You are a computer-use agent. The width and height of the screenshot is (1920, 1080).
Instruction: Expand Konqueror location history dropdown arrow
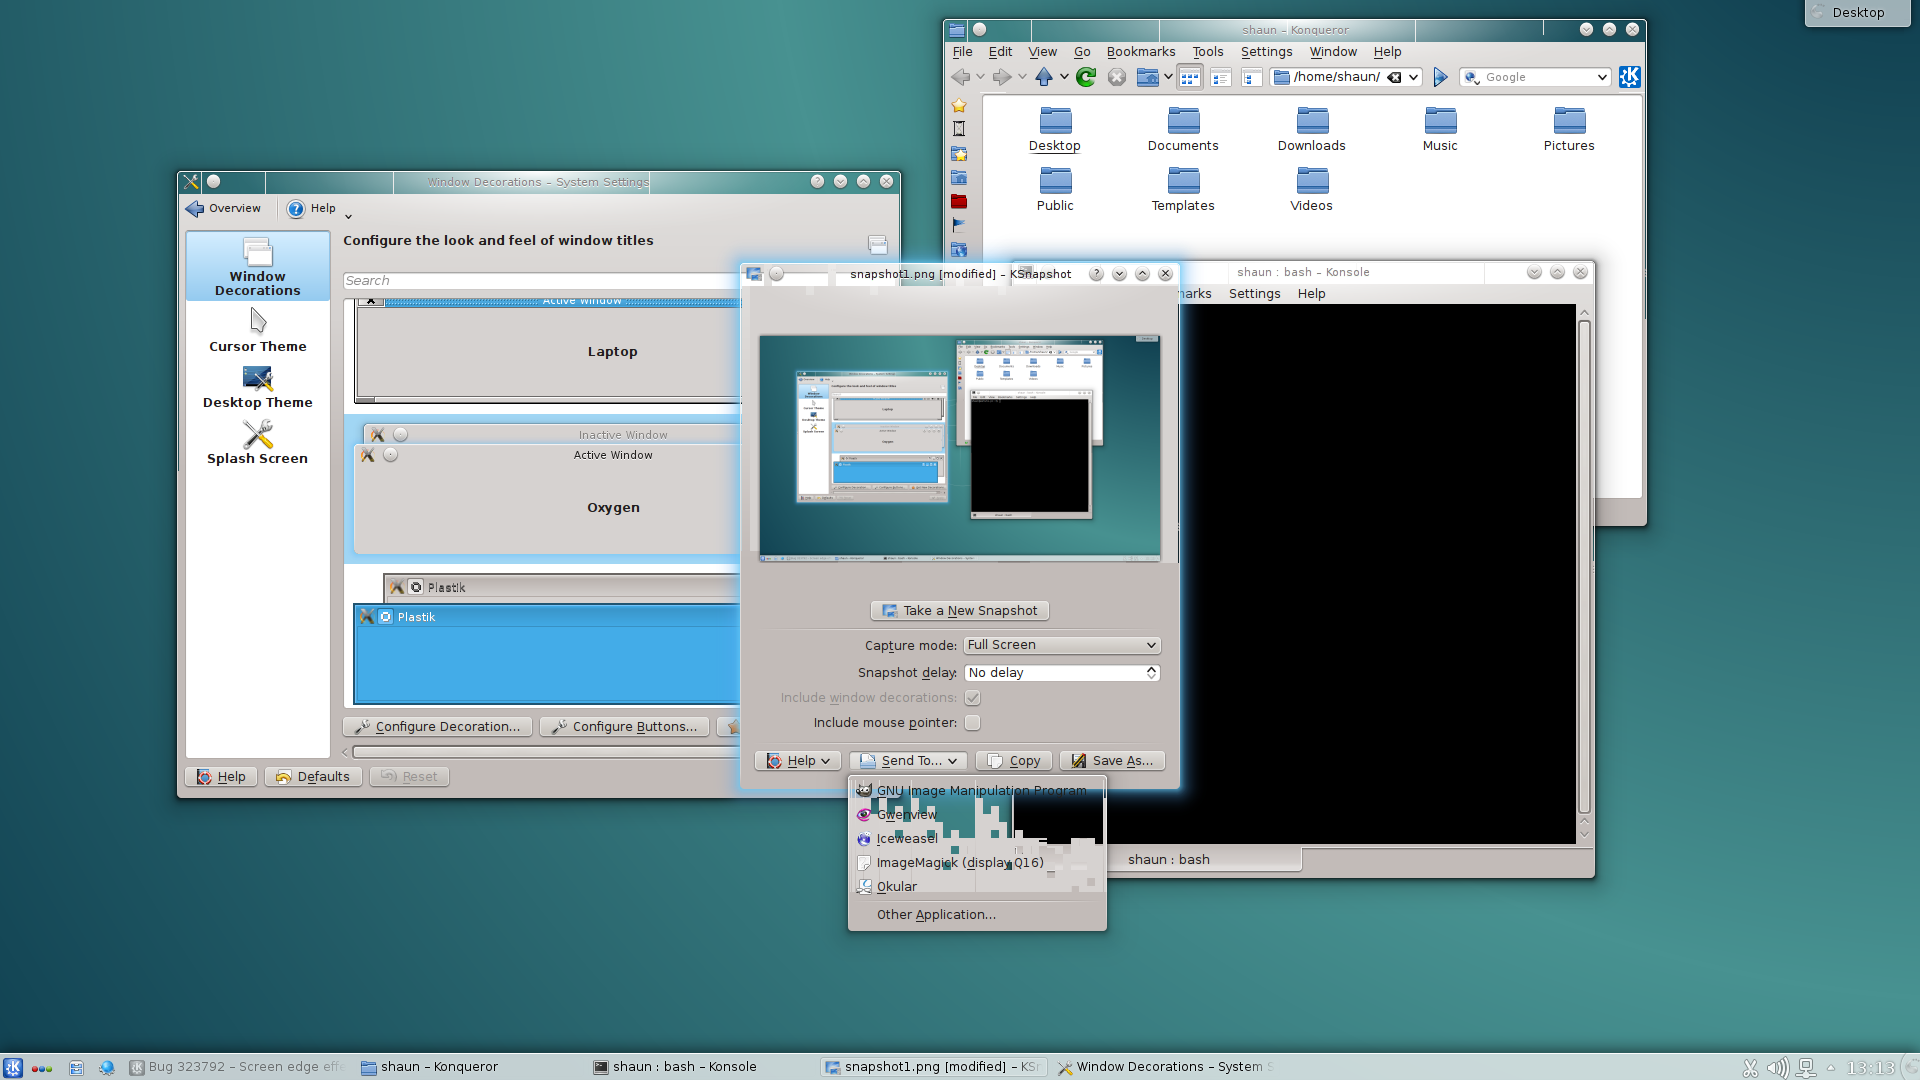pos(1414,77)
